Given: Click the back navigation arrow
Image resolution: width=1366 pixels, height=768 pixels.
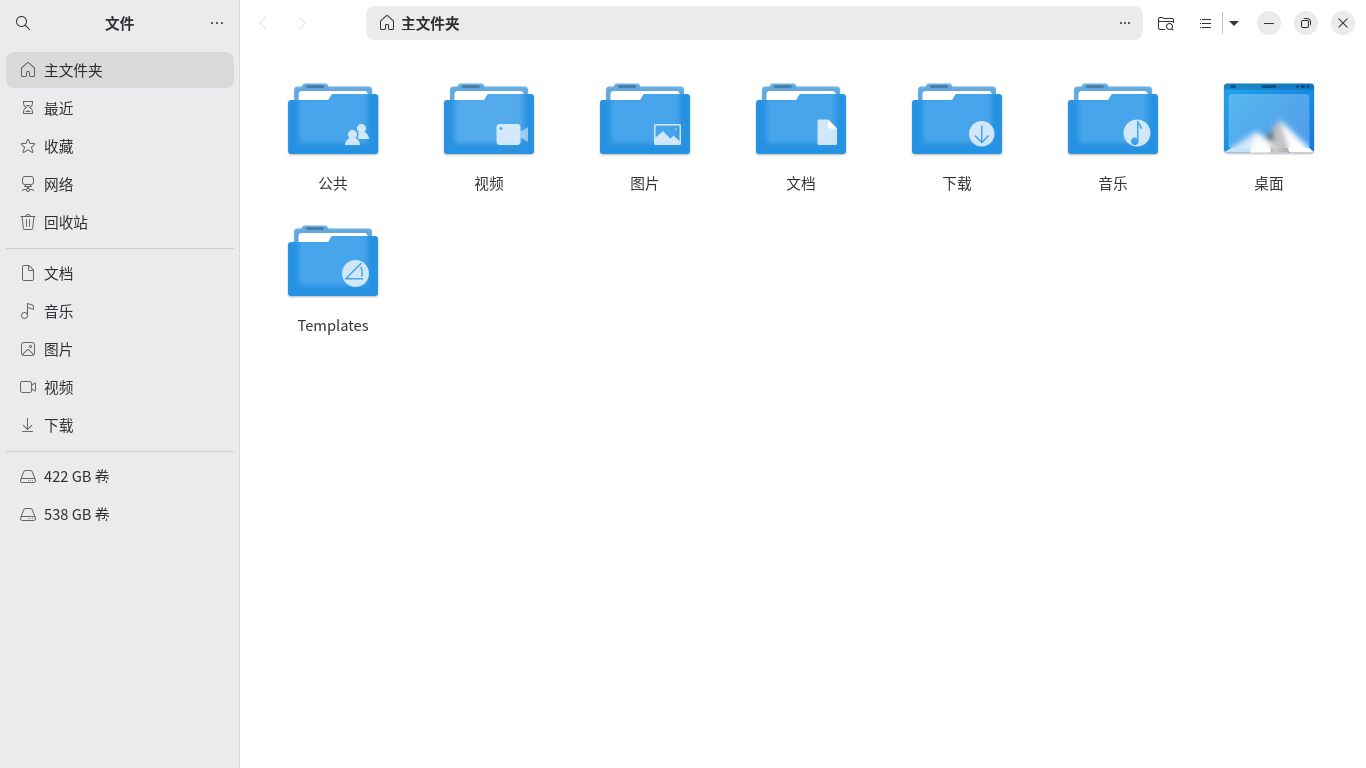Looking at the screenshot, I should pos(263,22).
